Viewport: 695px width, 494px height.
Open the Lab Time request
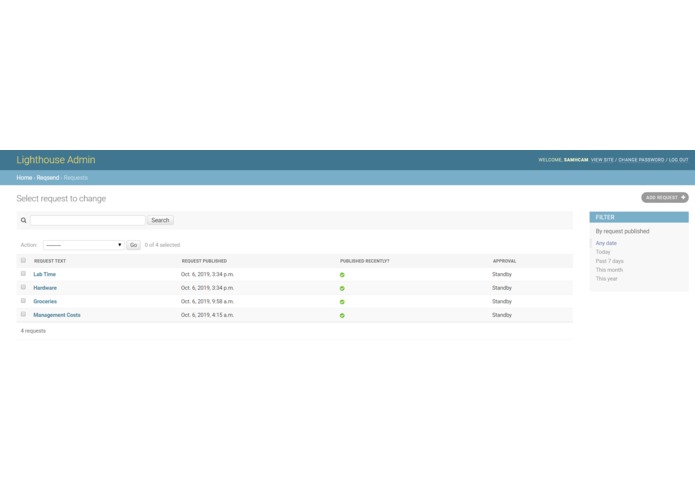(x=44, y=274)
